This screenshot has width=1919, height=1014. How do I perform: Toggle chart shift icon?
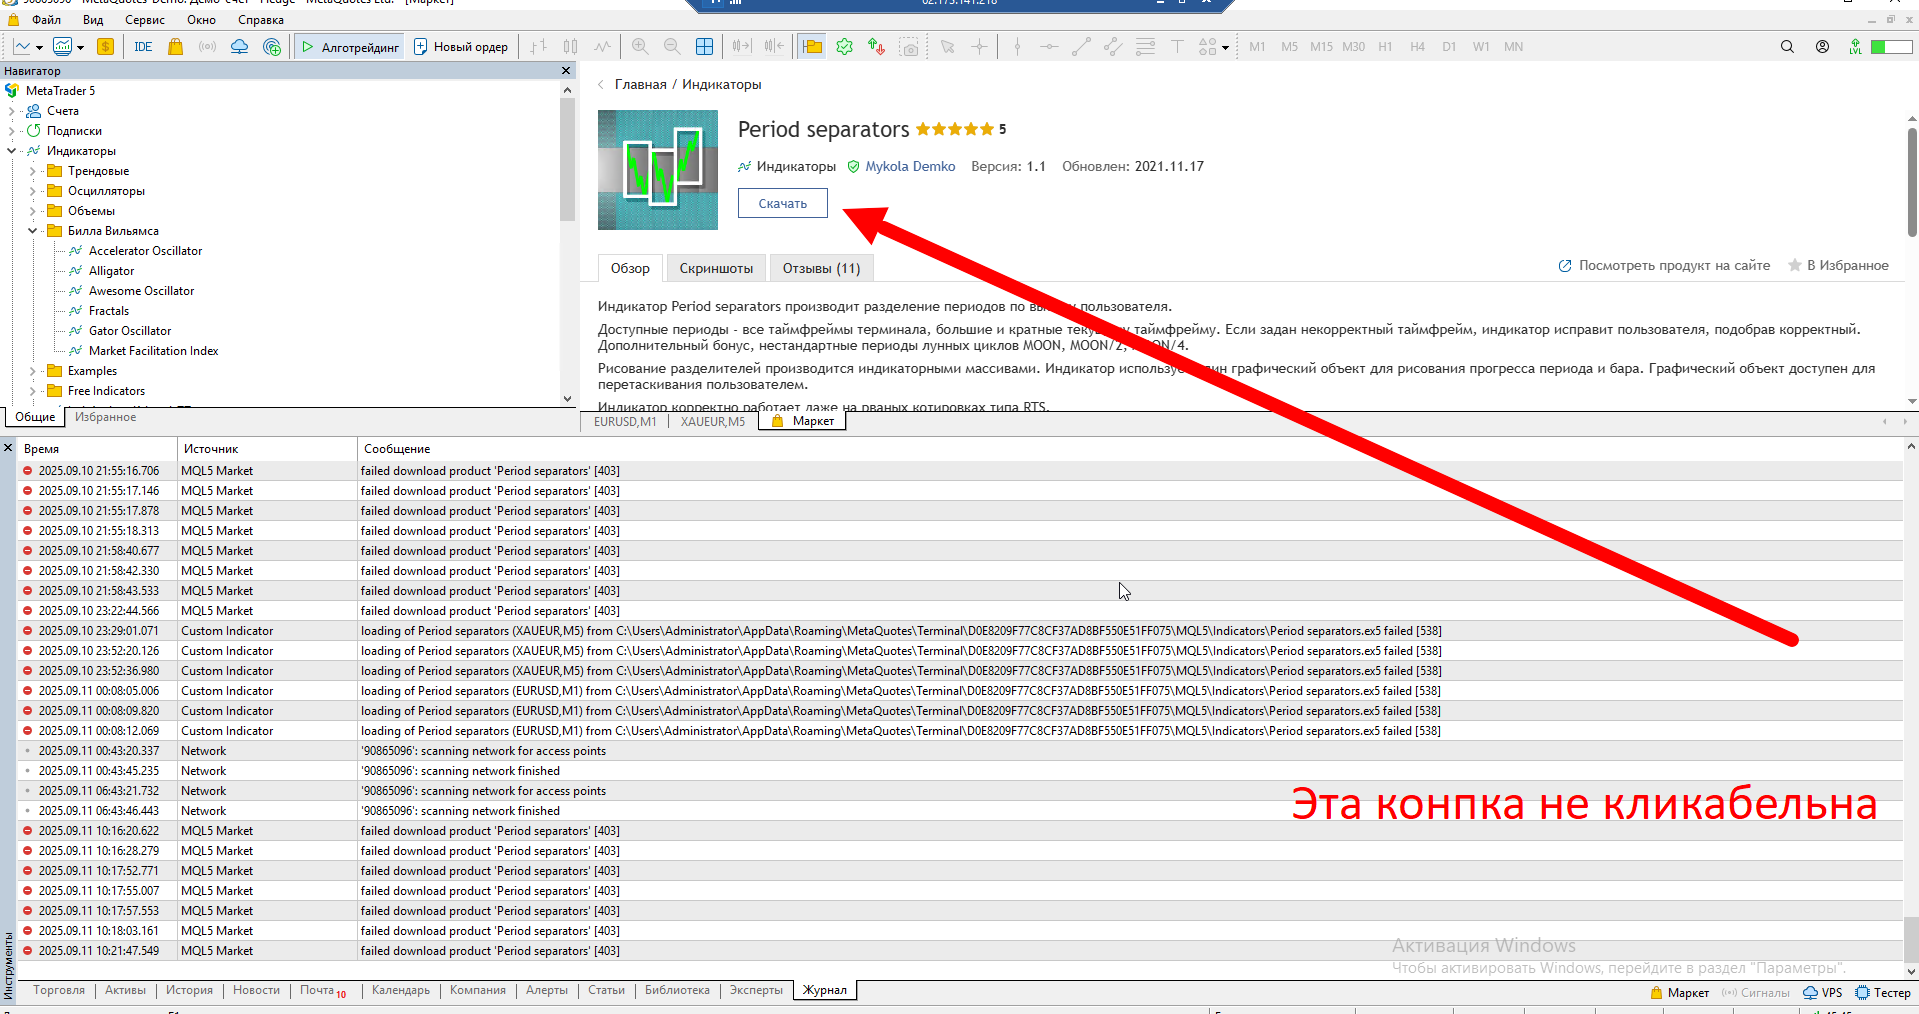[x=774, y=46]
